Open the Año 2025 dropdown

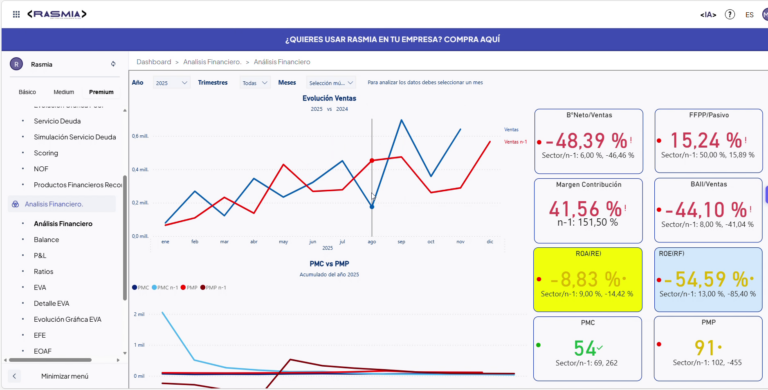pos(171,83)
